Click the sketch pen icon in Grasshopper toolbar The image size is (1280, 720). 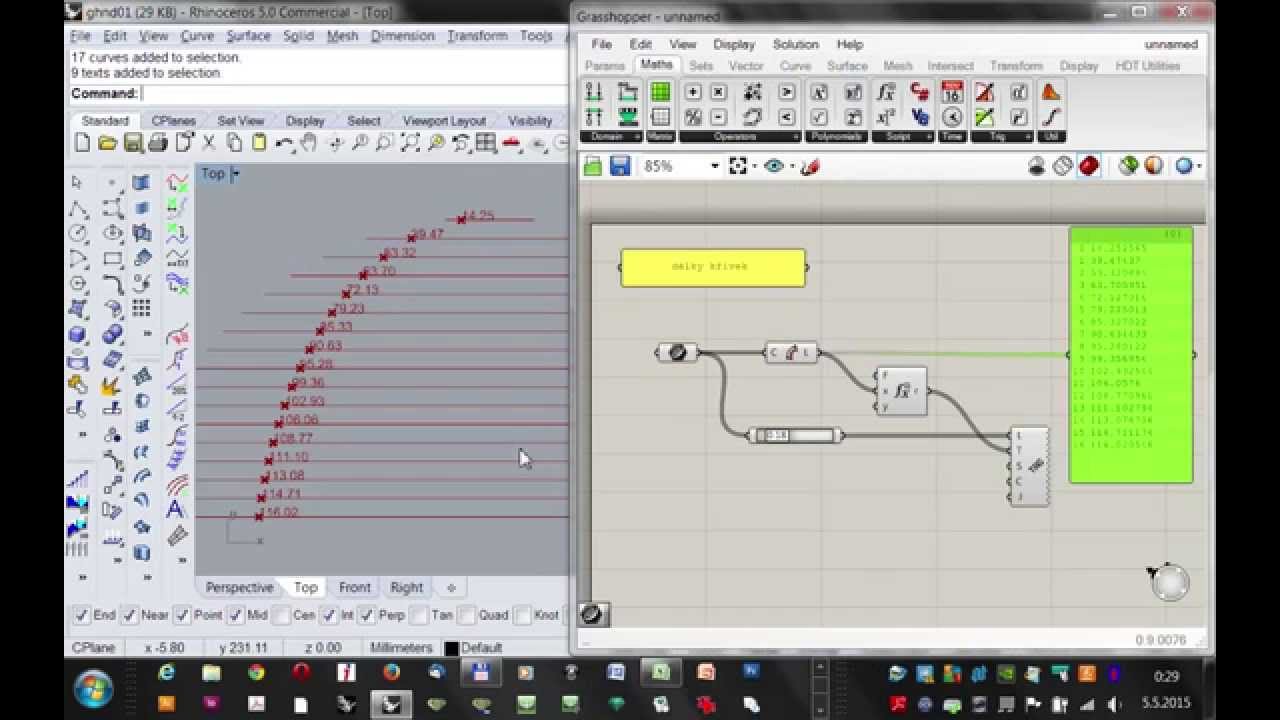[x=810, y=166]
